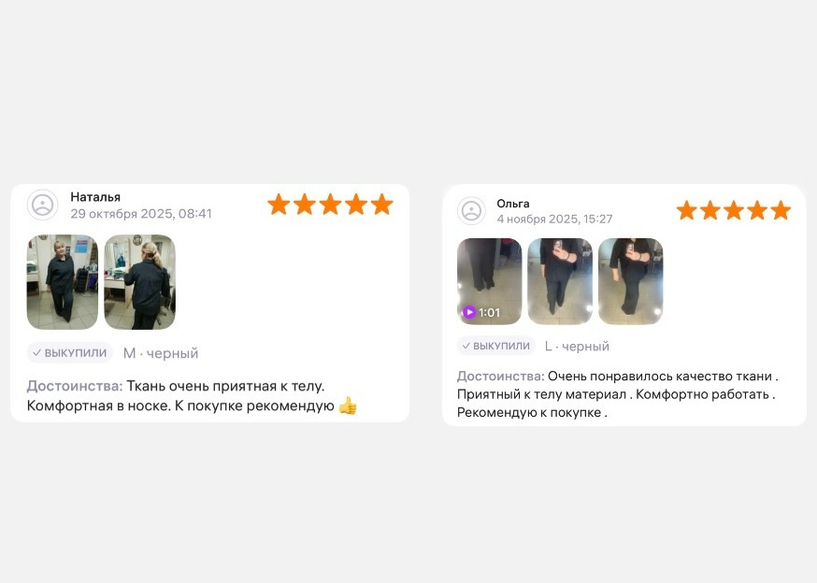817x583 pixels.
Task: Click the first star in Ольга's rating
Action: click(687, 210)
